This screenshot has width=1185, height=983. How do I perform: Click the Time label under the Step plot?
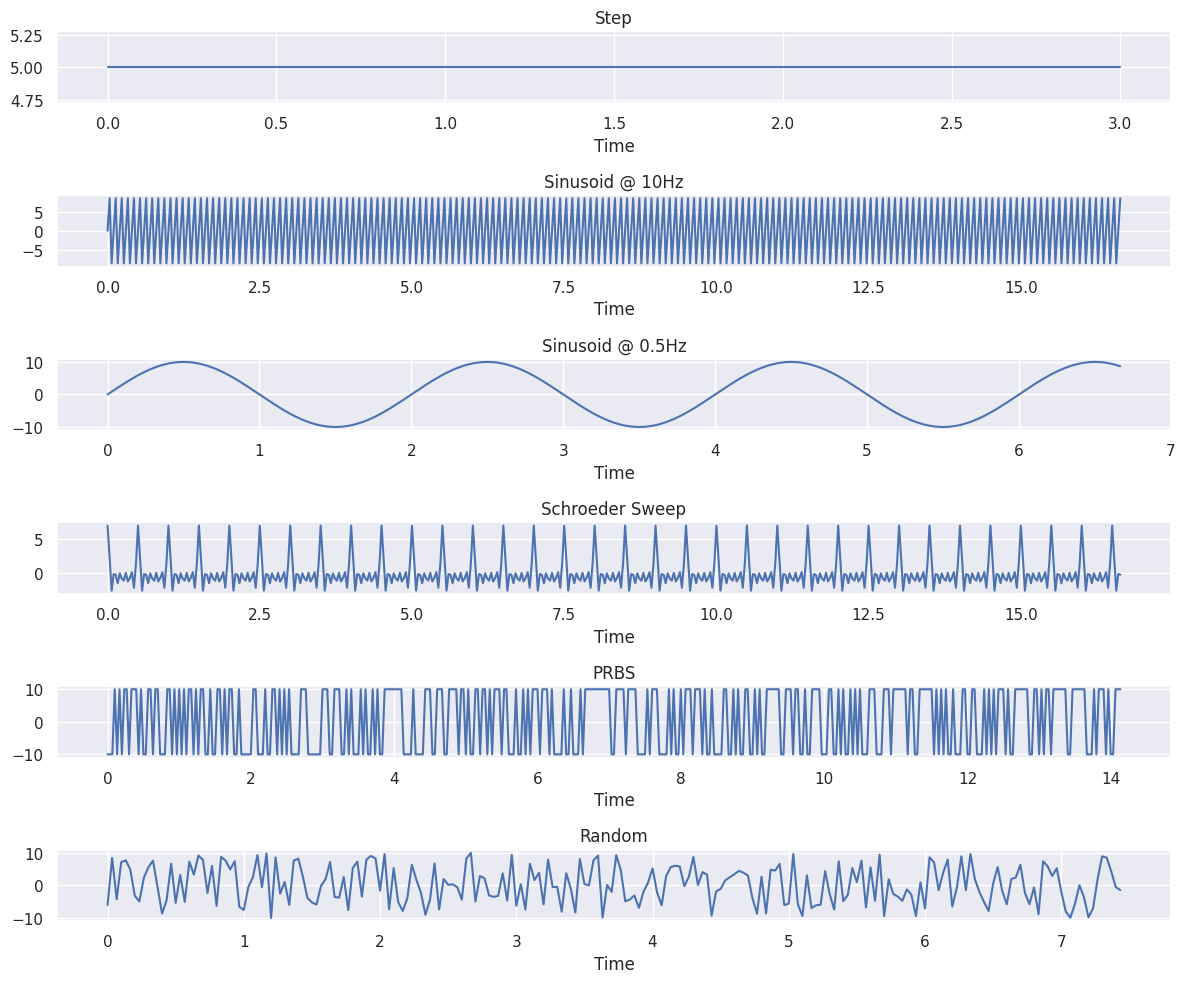(x=613, y=146)
